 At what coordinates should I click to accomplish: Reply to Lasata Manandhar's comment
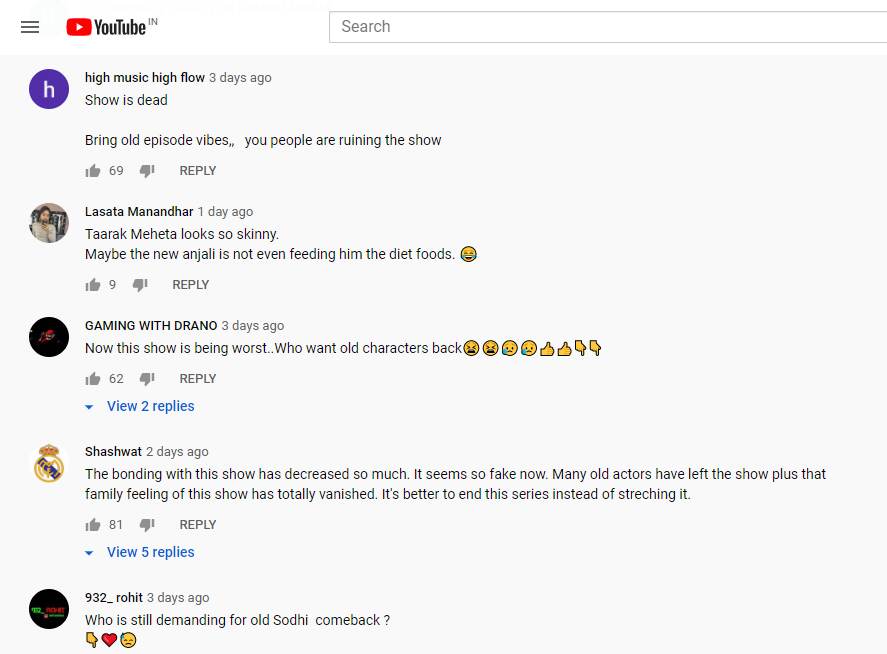click(191, 285)
